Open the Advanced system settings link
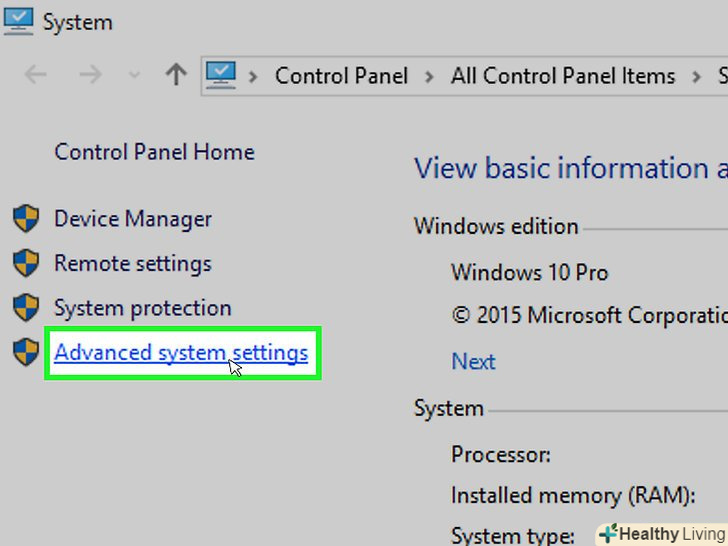 [181, 352]
